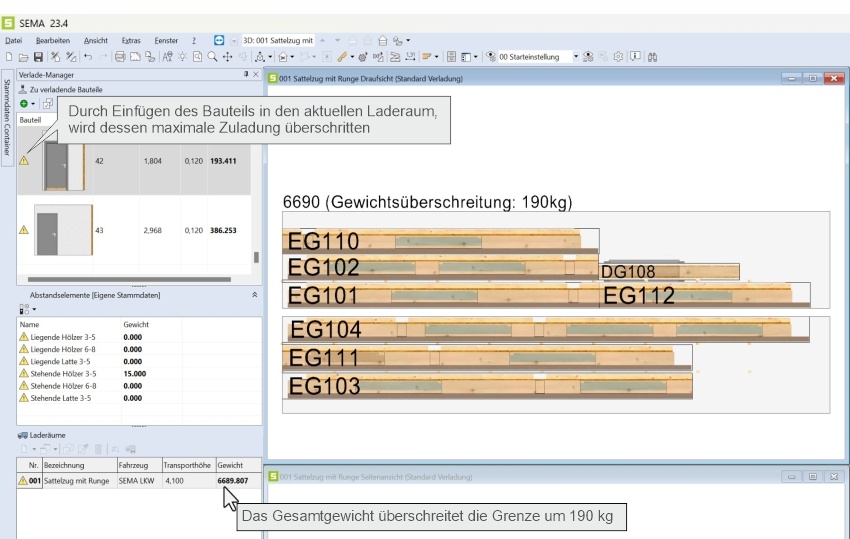Save the project with floppy disk icon

38,56
